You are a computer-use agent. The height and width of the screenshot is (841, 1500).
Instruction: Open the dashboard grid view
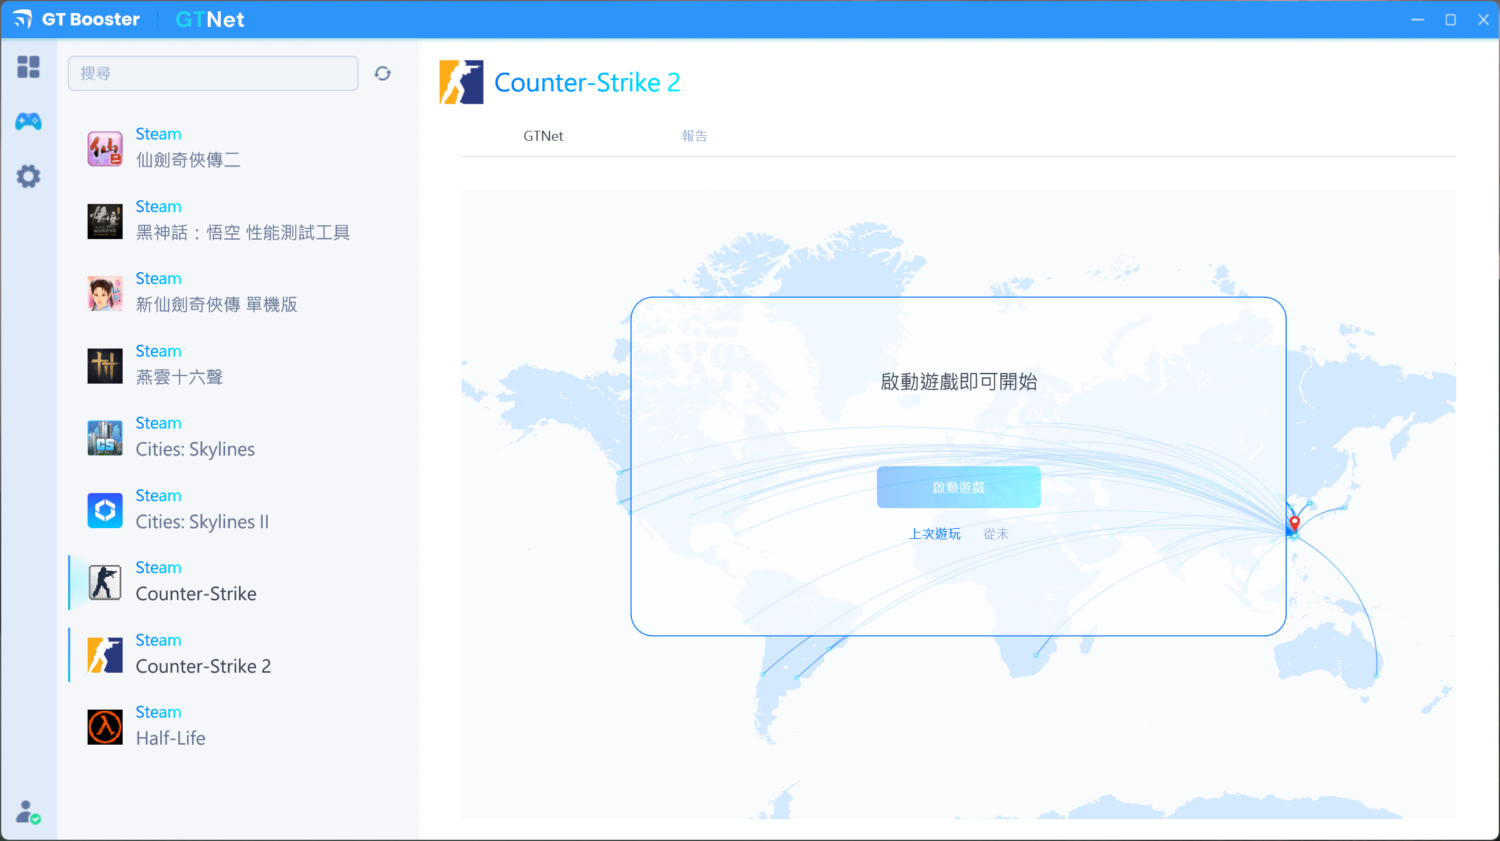28,67
